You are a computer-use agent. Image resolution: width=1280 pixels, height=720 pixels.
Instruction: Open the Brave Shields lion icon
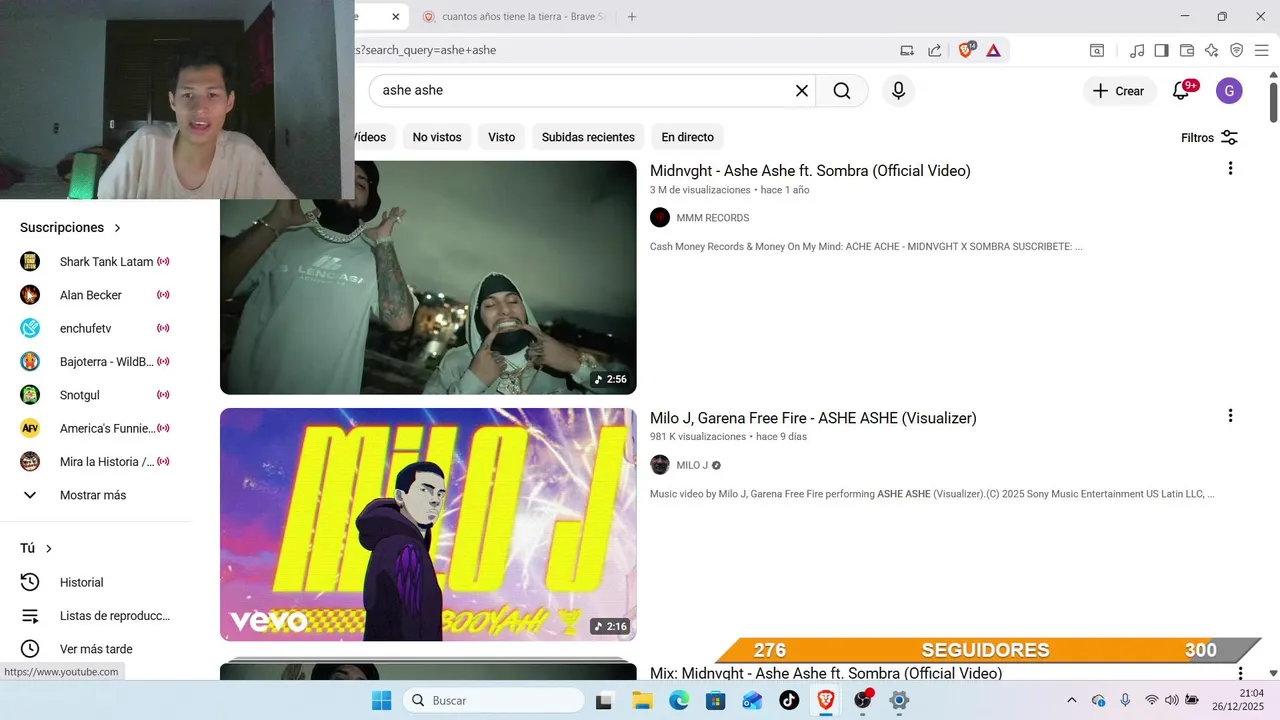click(966, 50)
